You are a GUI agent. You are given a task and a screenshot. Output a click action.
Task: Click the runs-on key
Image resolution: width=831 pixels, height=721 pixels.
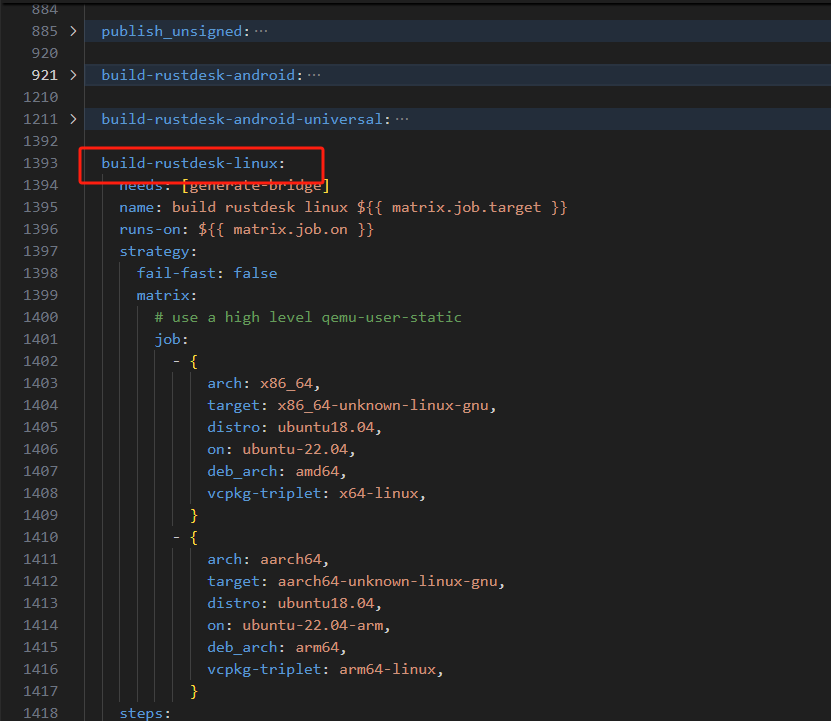coord(149,230)
